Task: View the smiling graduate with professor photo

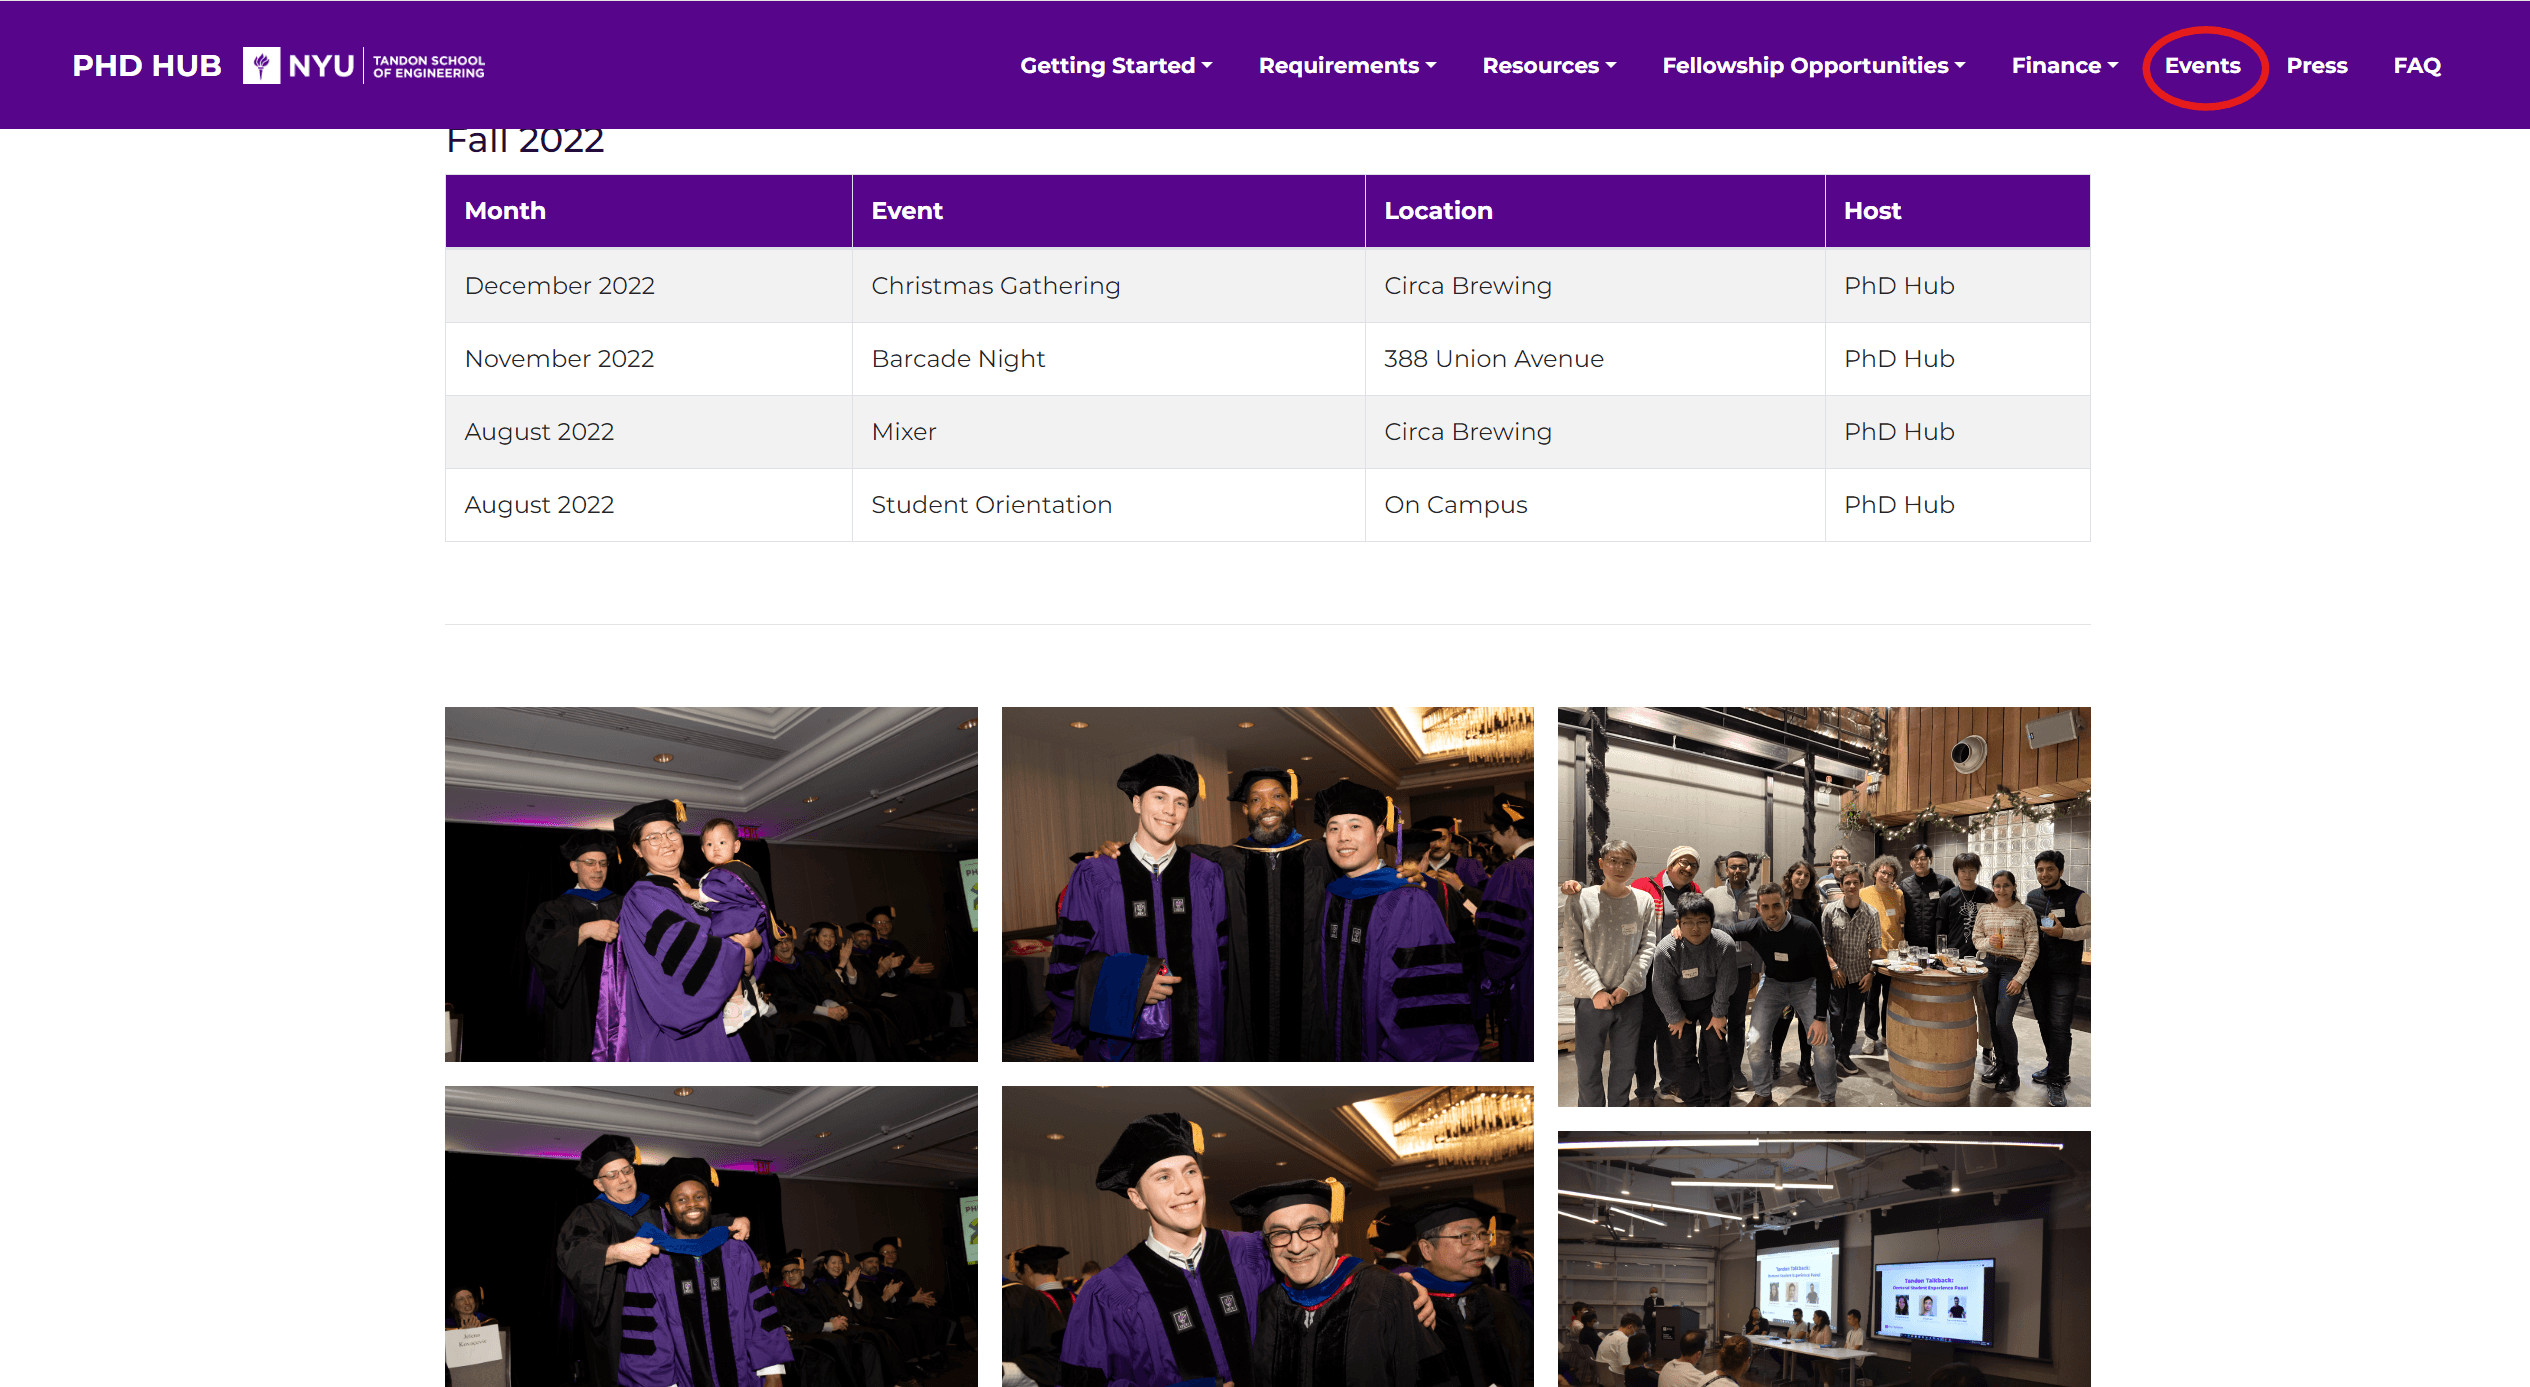Action: (x=1267, y=1236)
